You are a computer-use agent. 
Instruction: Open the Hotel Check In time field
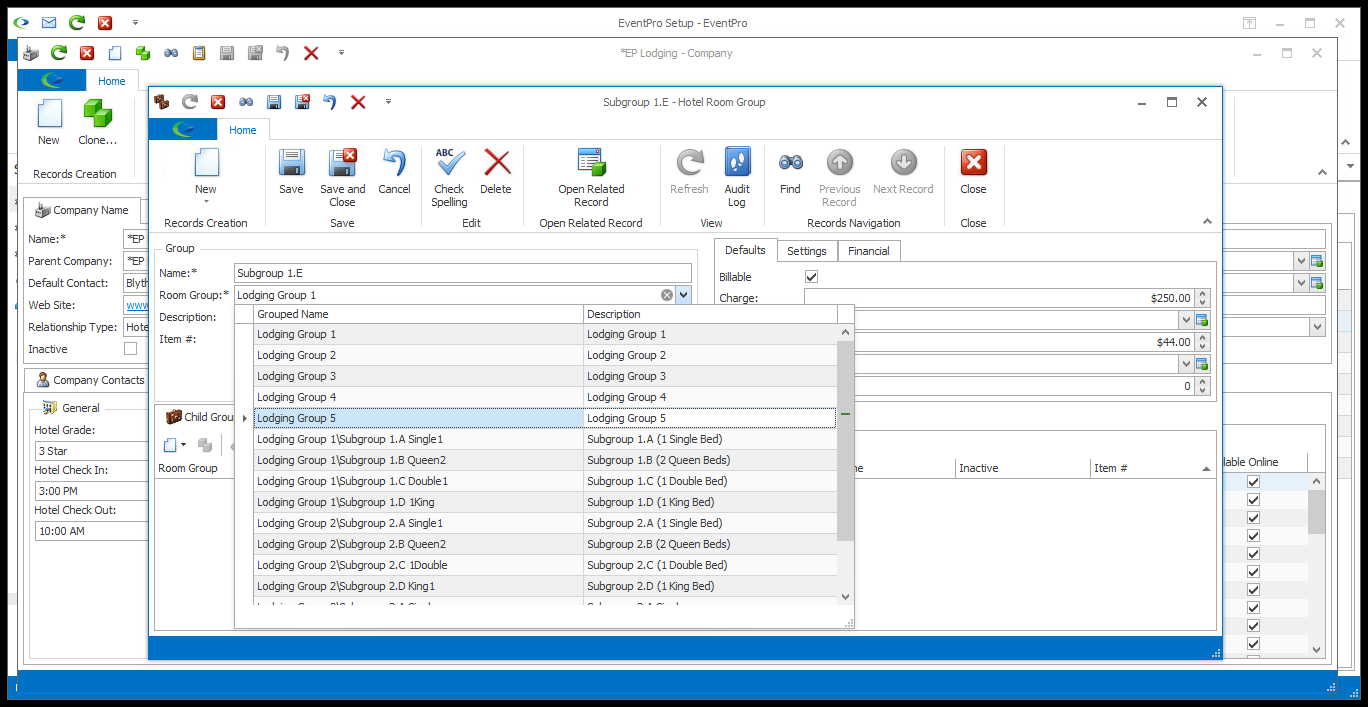pyautogui.click(x=92, y=491)
